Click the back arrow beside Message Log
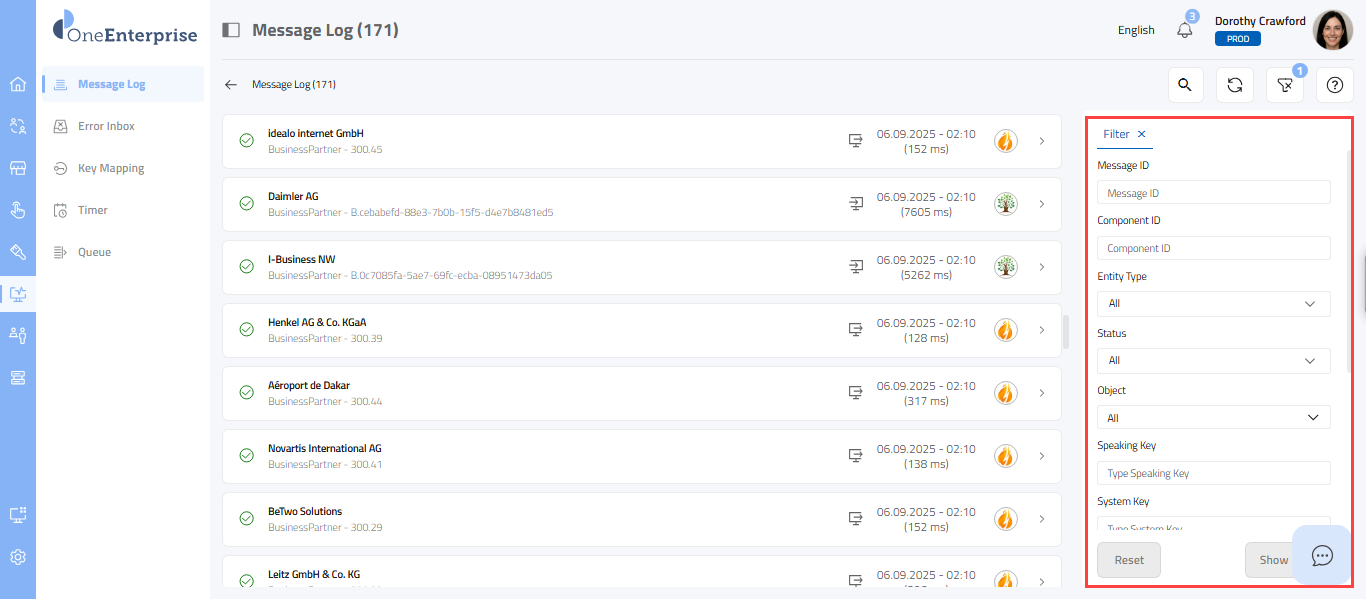The height and width of the screenshot is (599, 1366). click(x=231, y=85)
